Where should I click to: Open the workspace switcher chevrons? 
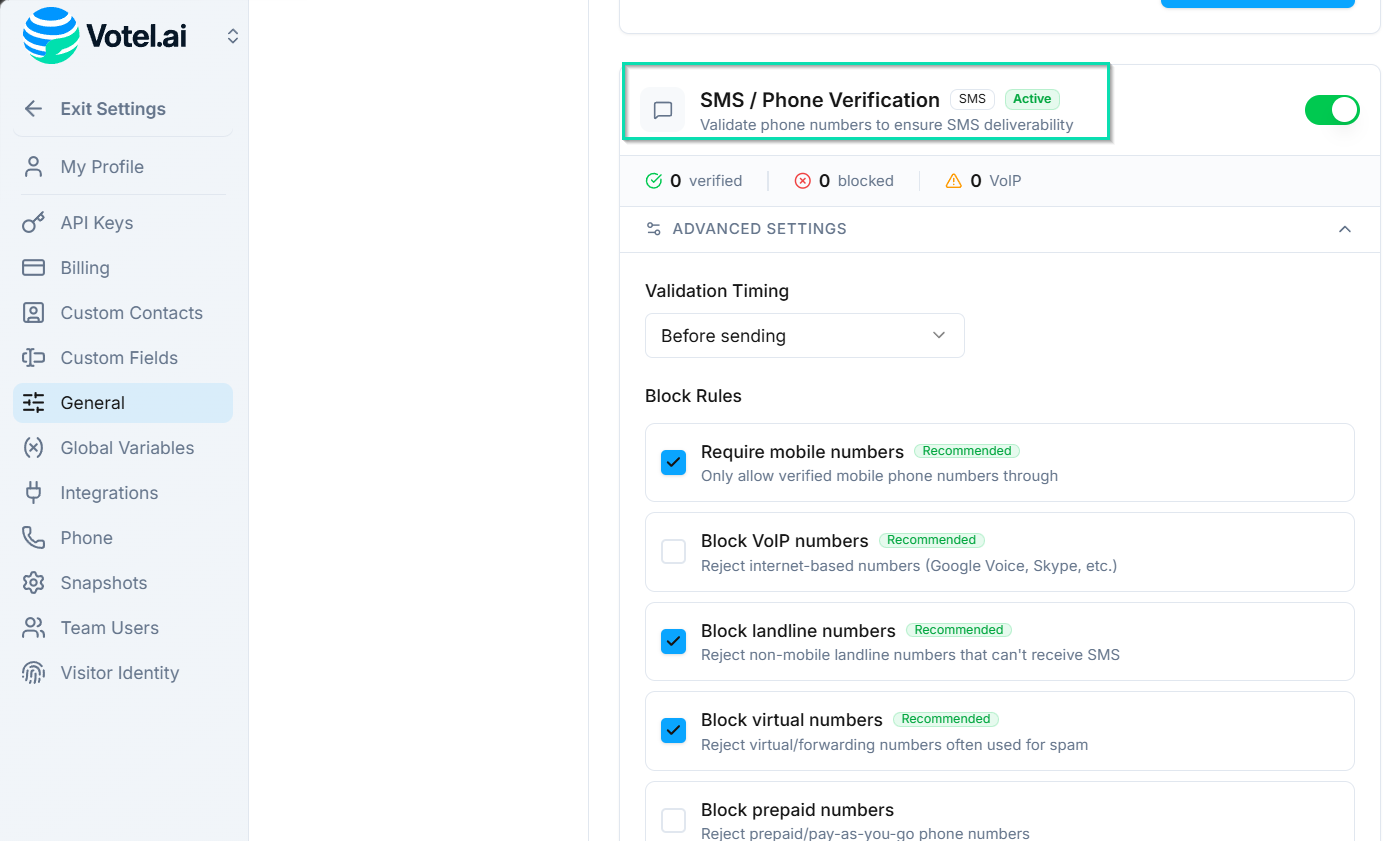click(233, 37)
